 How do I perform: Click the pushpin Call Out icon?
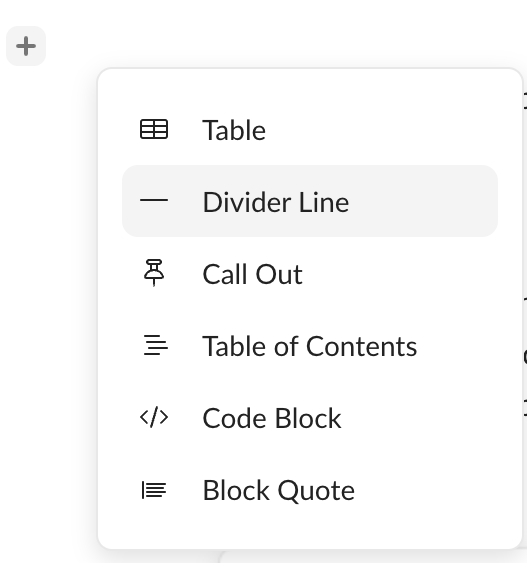tap(154, 273)
